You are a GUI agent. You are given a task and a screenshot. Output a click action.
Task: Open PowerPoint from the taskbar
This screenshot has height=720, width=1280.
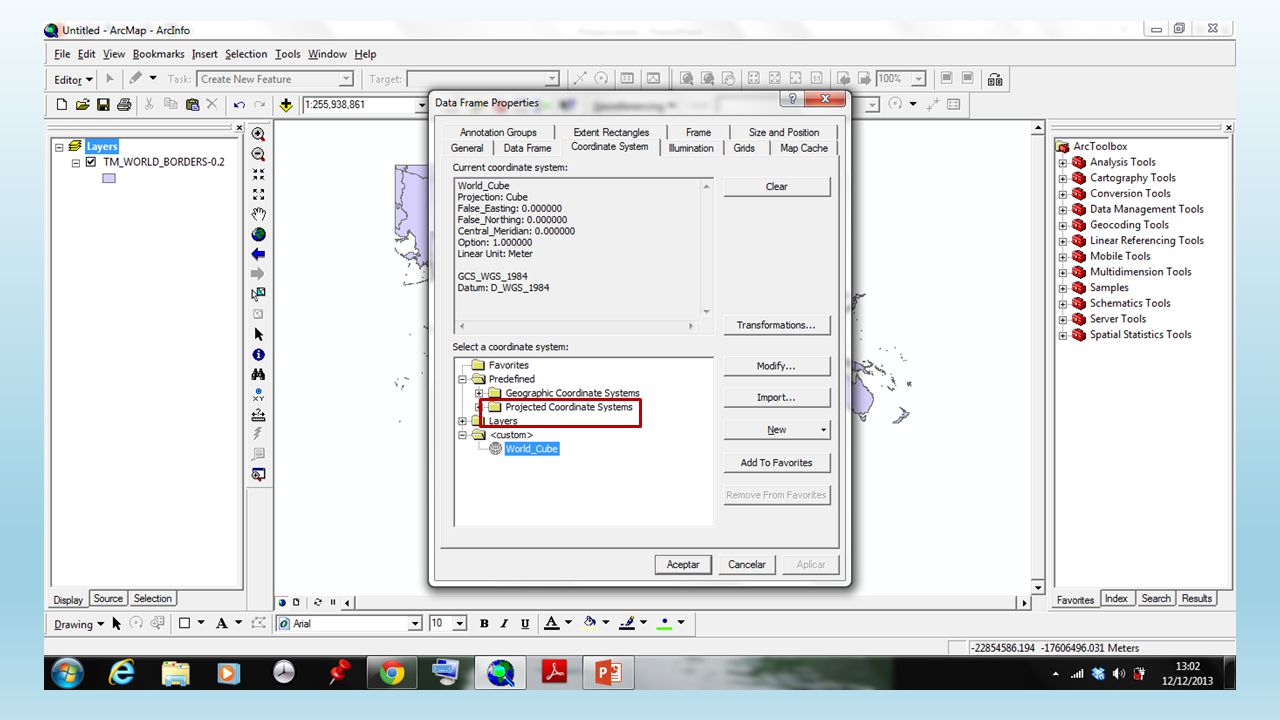pos(608,674)
